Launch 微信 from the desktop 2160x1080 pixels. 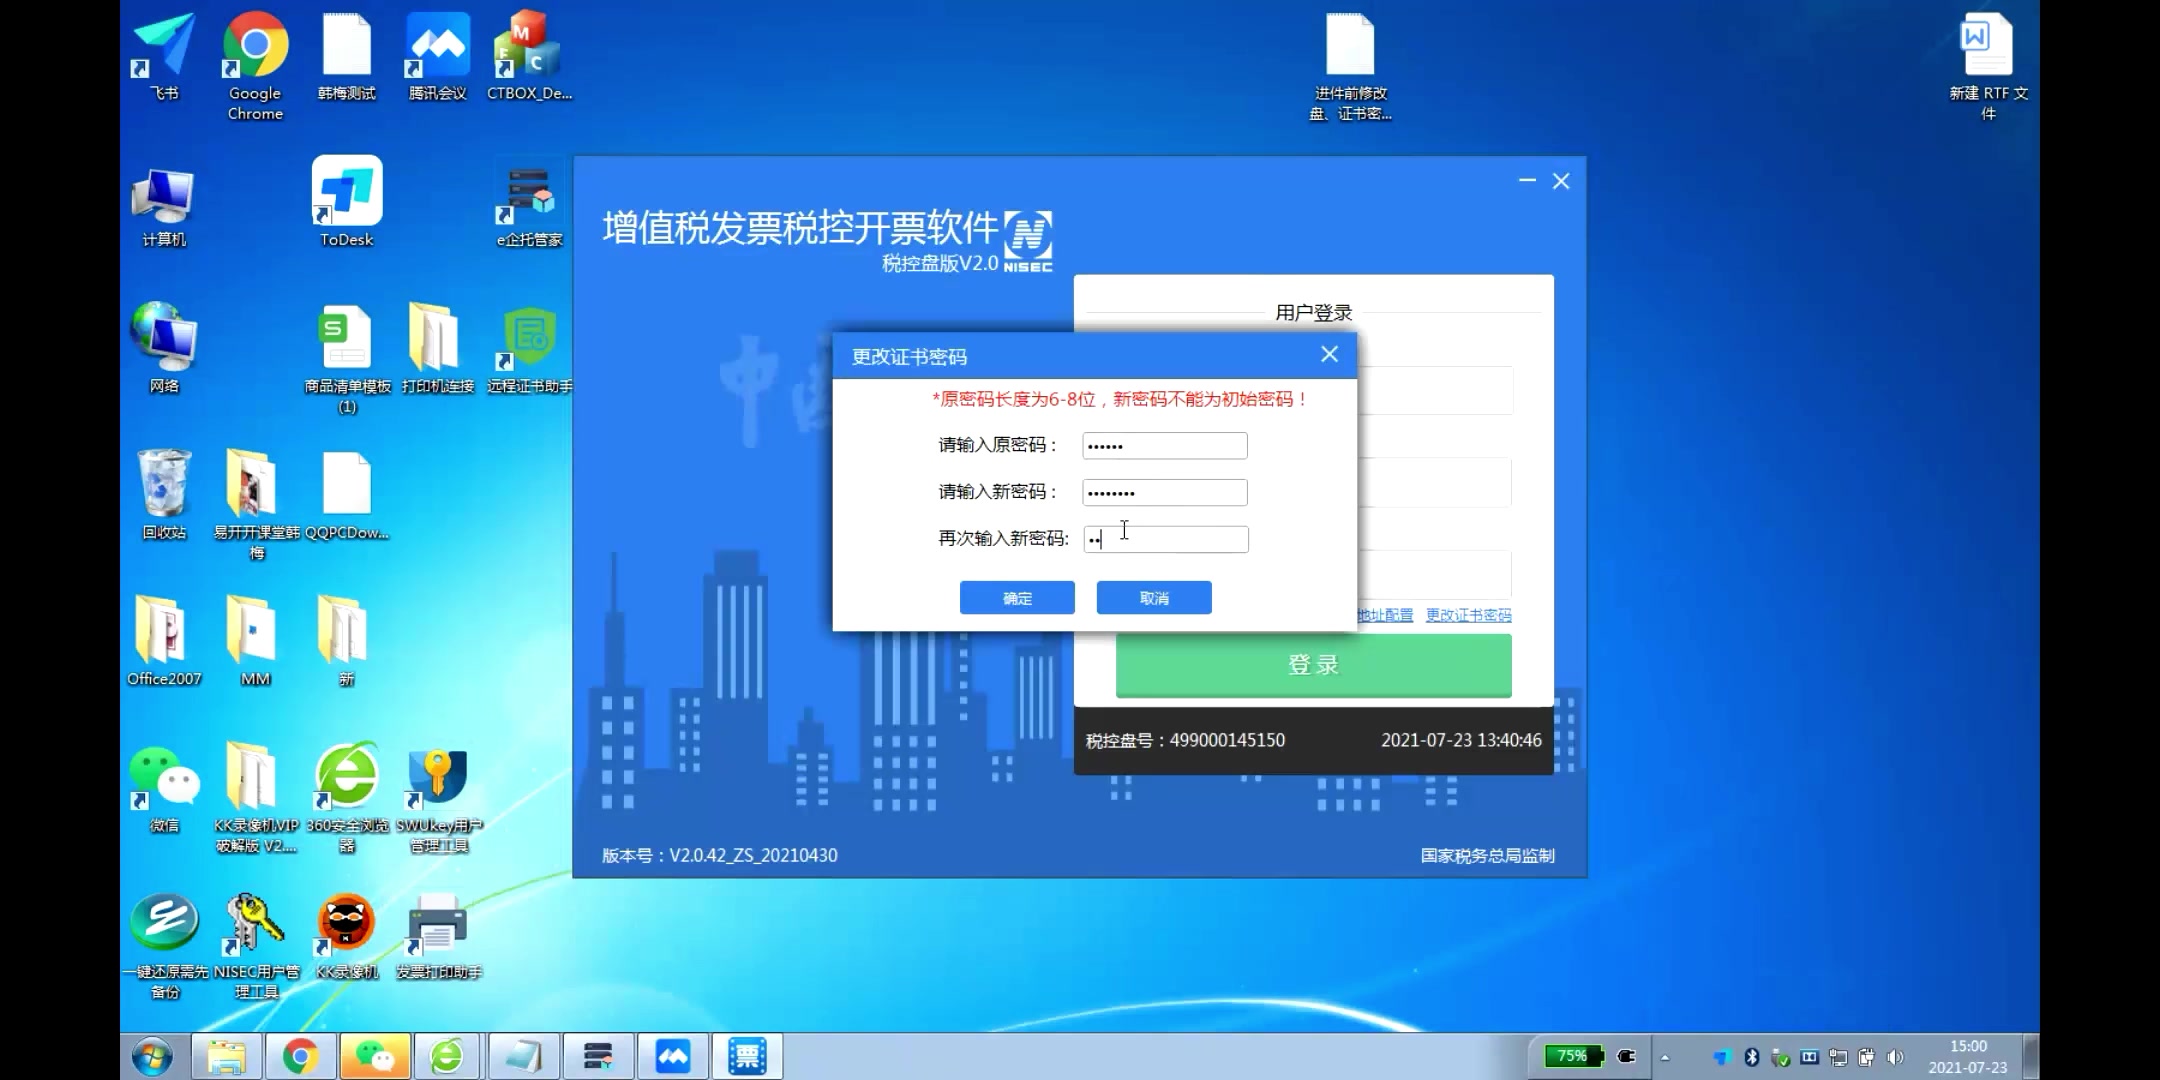pyautogui.click(x=164, y=788)
